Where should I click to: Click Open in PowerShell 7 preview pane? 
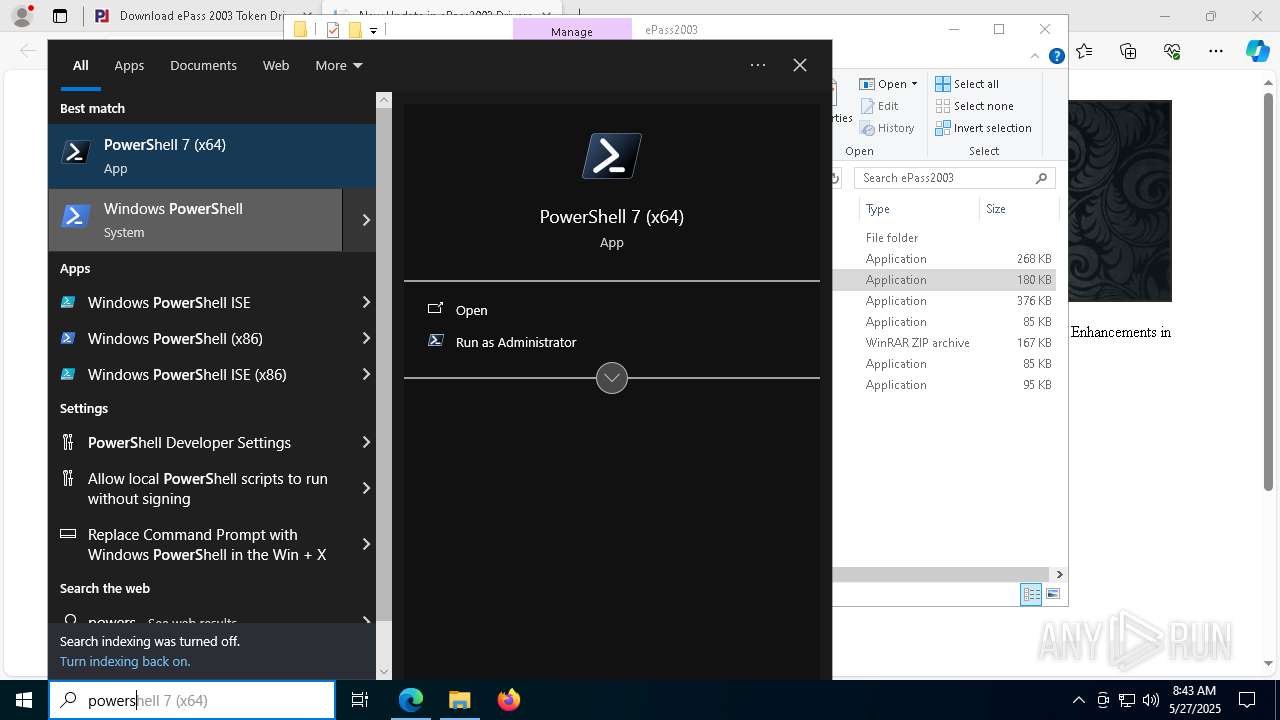pos(471,310)
